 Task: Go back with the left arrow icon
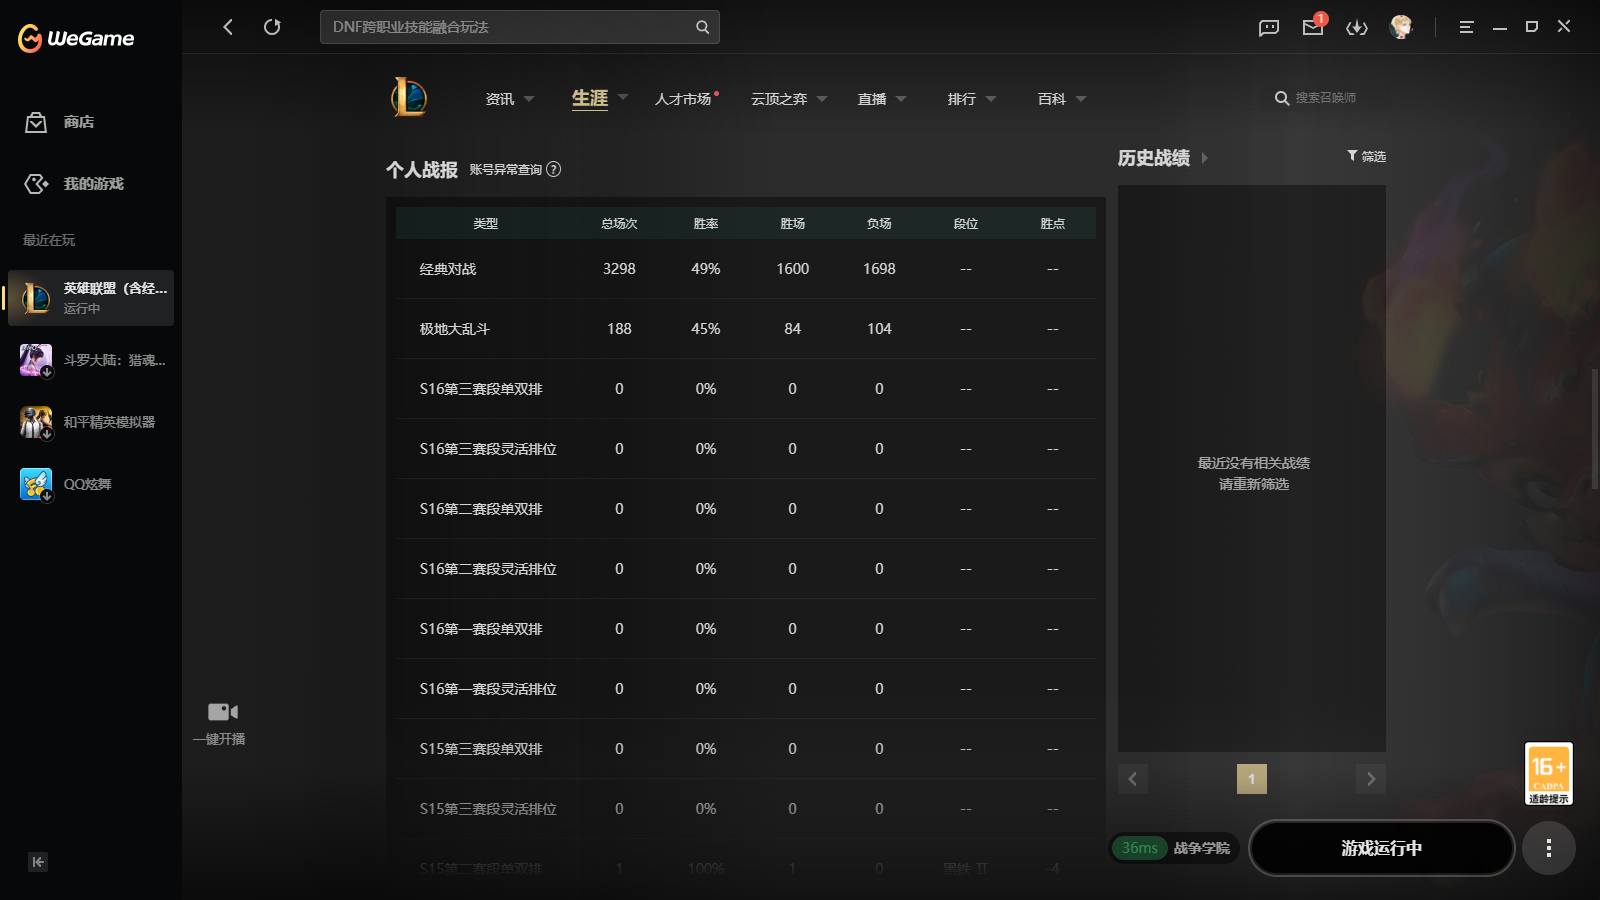coord(228,27)
